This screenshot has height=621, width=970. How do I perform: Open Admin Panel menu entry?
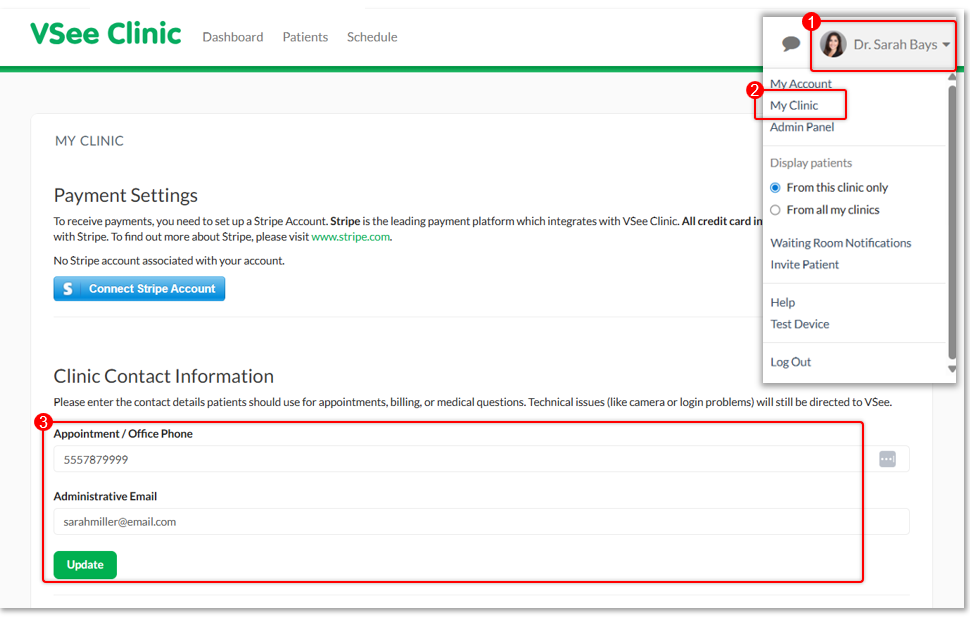[x=801, y=127]
